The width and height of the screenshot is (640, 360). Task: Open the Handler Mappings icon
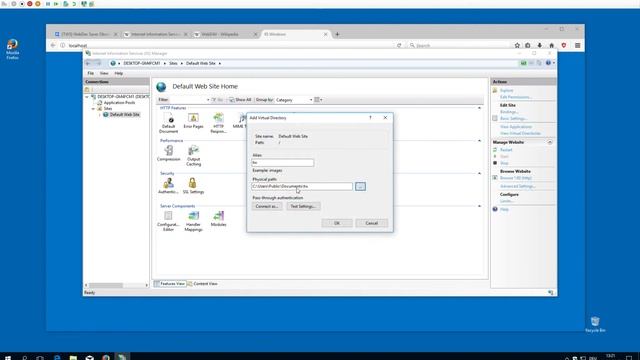193,221
